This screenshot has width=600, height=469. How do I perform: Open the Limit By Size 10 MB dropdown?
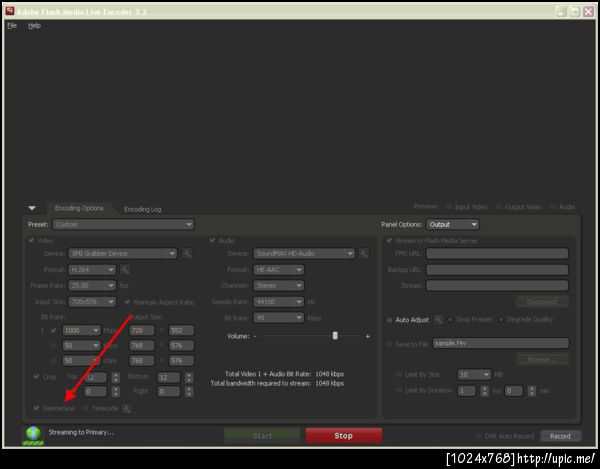pyautogui.click(x=474, y=374)
